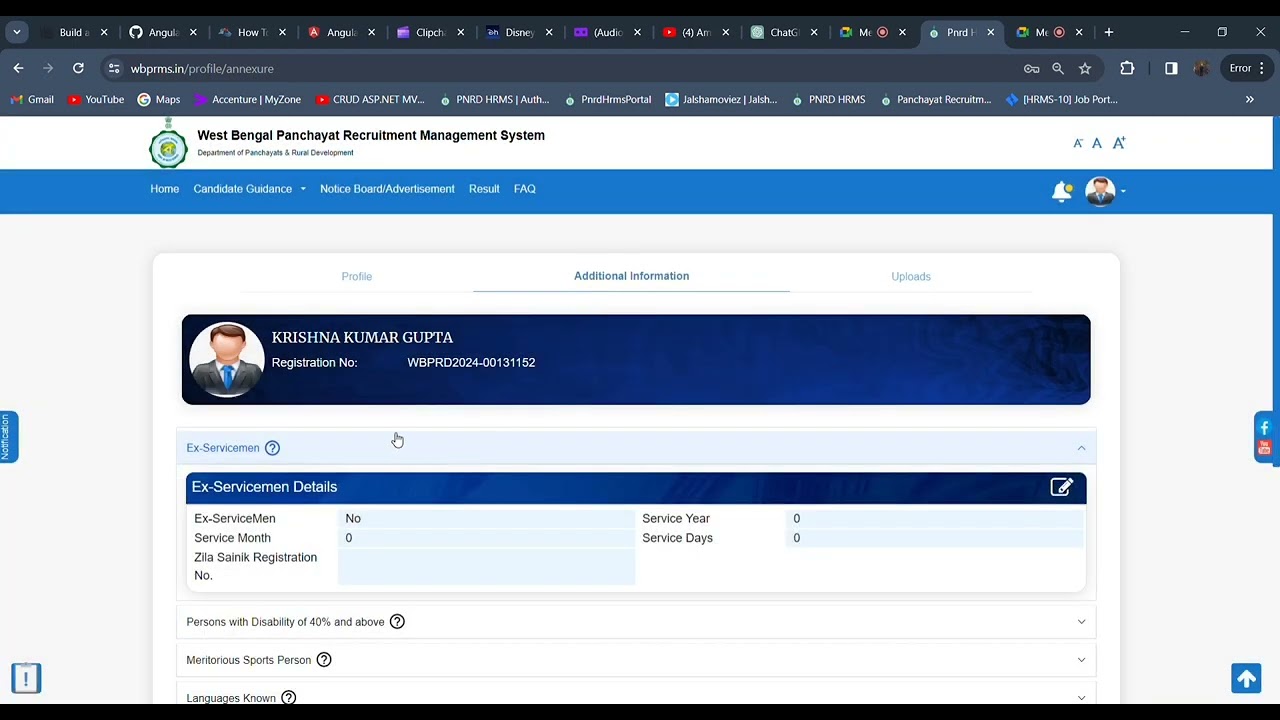The width and height of the screenshot is (1280, 720).
Task: Click the password key icon in address bar
Action: pos(1031,68)
